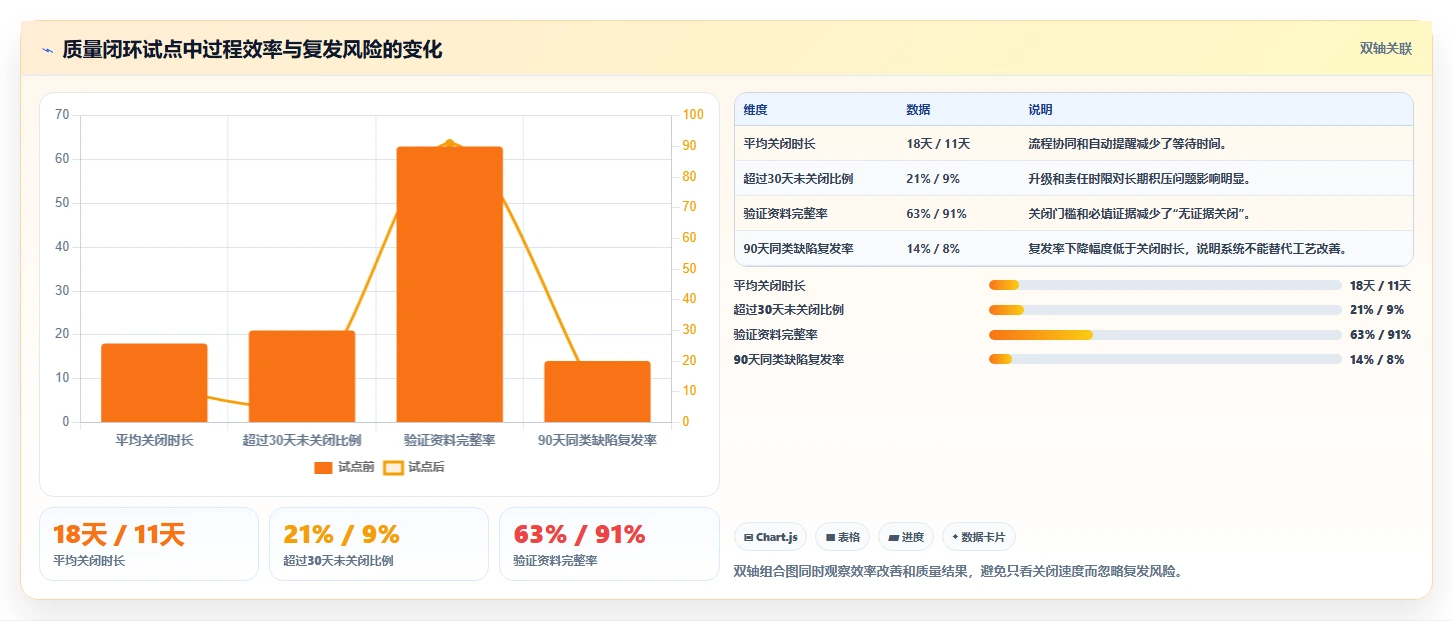Click the 平均关闭时长 progress bar
This screenshot has width=1453, height=621.
pyautogui.click(x=1165, y=285)
